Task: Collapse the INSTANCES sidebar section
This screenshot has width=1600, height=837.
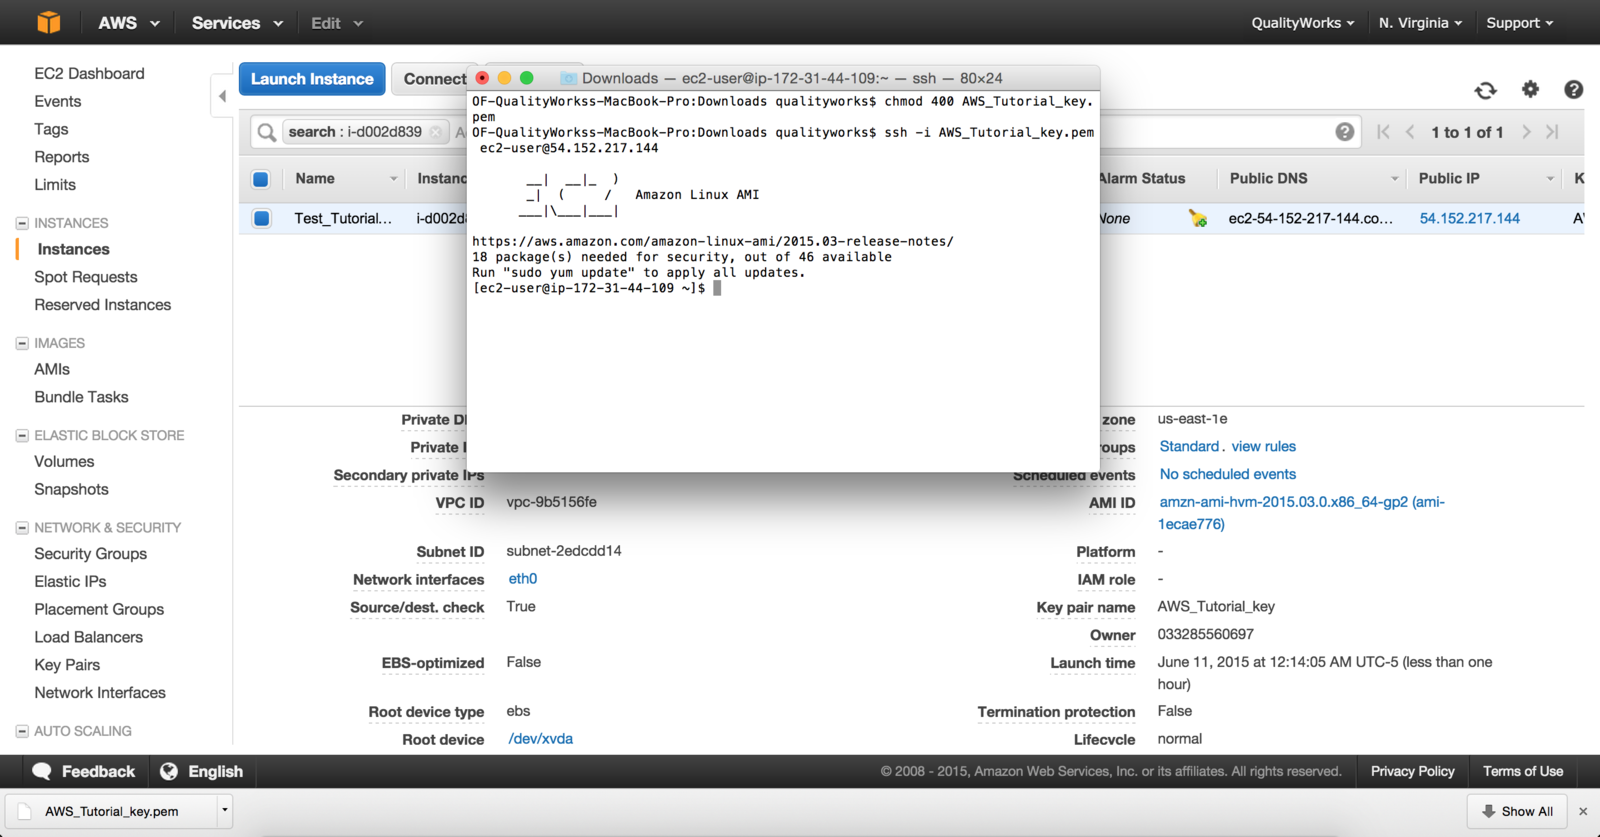Action: pos(22,223)
